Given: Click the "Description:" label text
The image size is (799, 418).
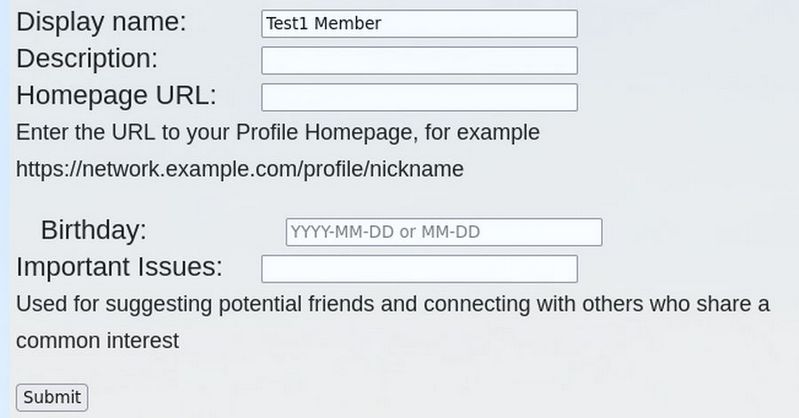Looking at the screenshot, I should [x=87, y=59].
